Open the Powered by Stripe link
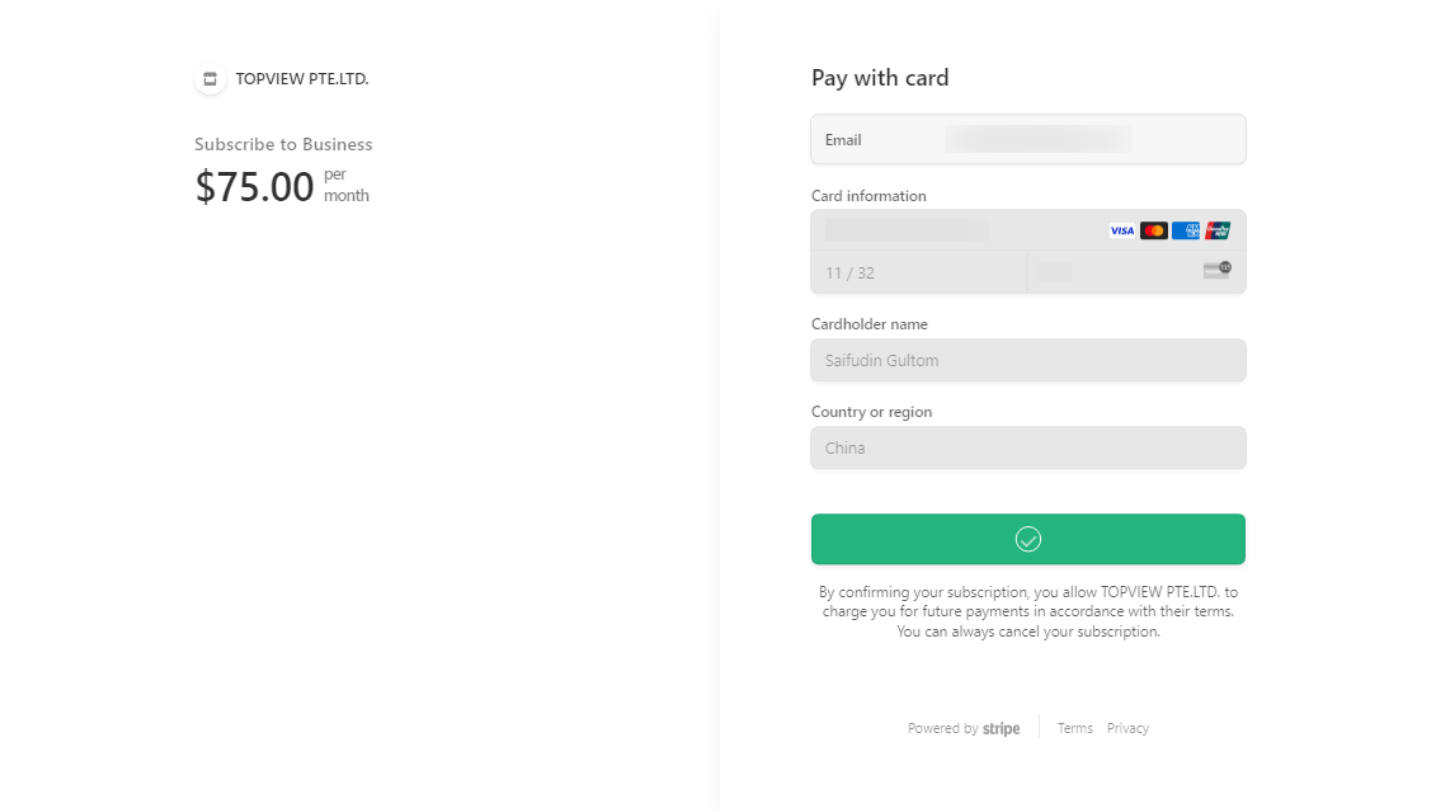 [x=963, y=729]
